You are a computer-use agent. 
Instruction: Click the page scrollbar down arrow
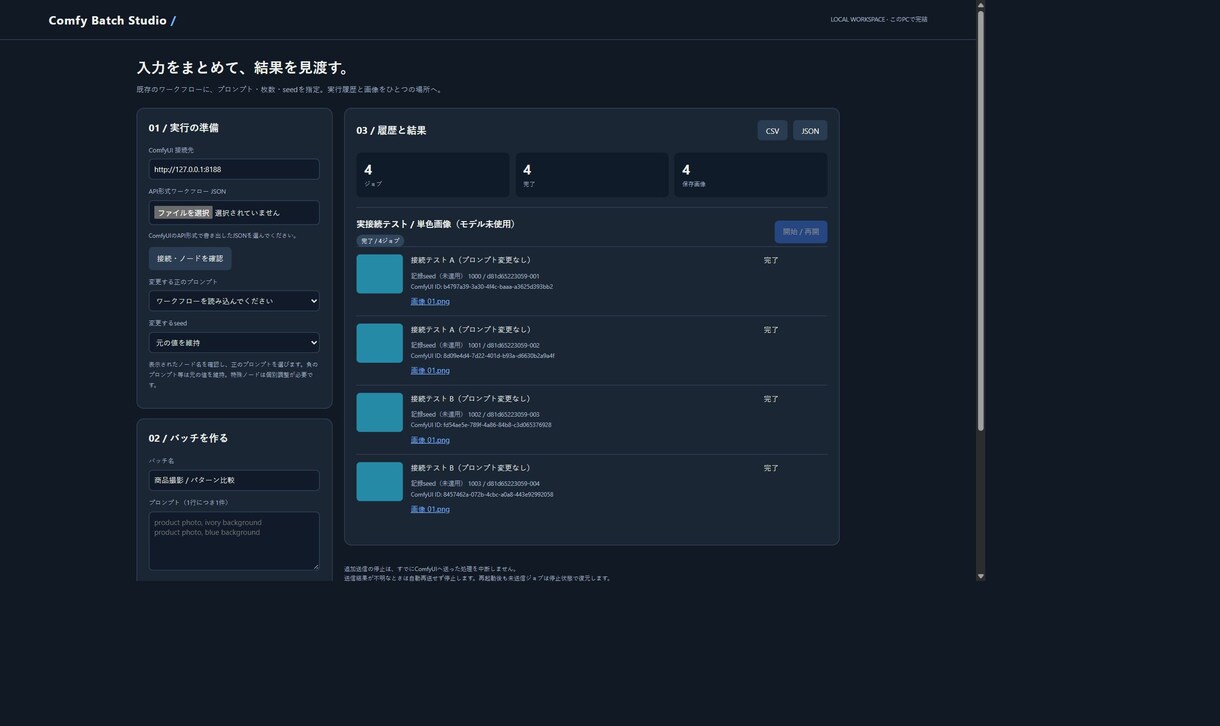coord(980,576)
